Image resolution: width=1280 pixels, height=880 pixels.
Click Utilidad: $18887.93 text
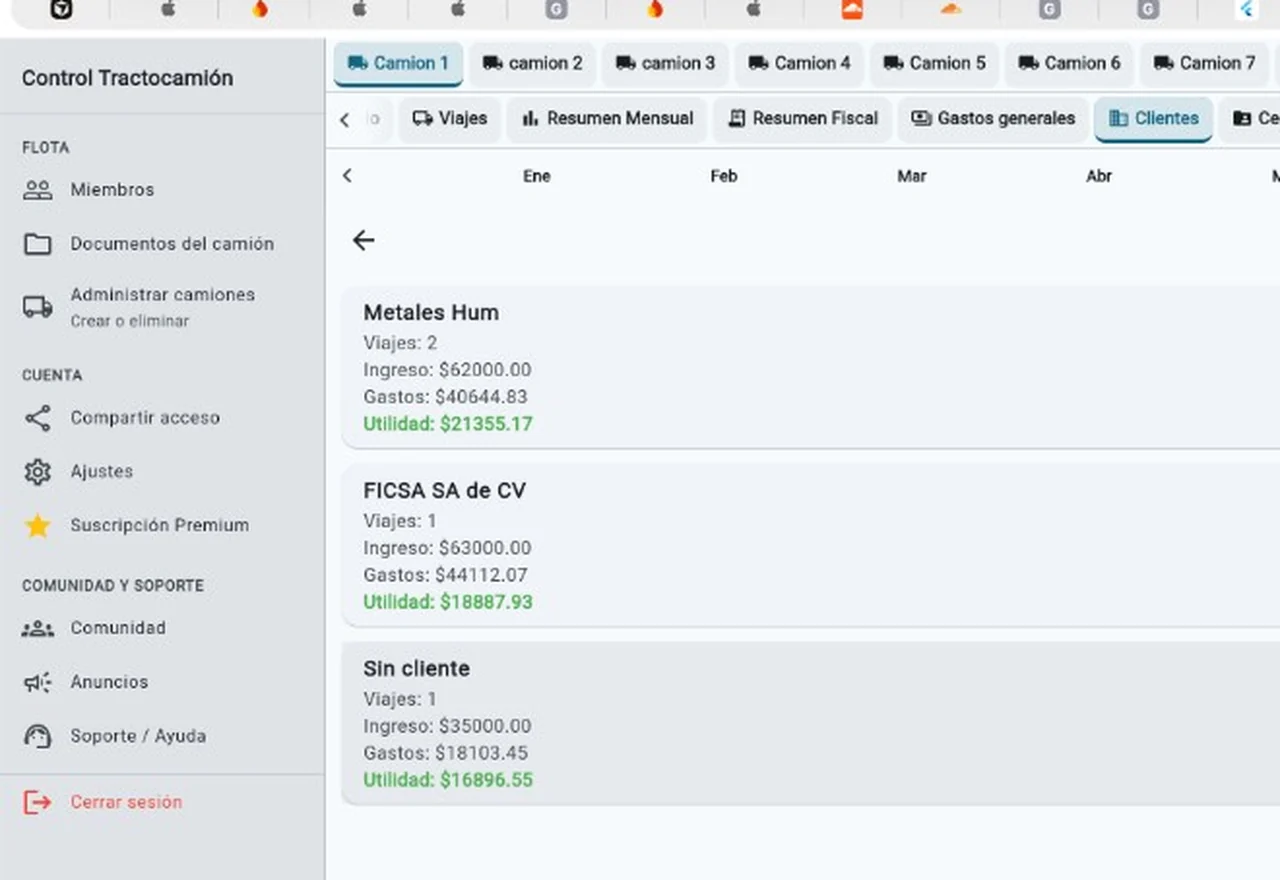click(448, 602)
